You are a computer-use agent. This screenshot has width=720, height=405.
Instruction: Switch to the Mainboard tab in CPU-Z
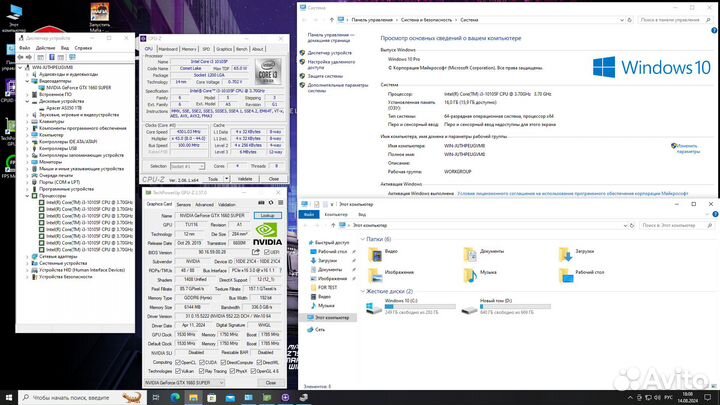tap(168, 49)
